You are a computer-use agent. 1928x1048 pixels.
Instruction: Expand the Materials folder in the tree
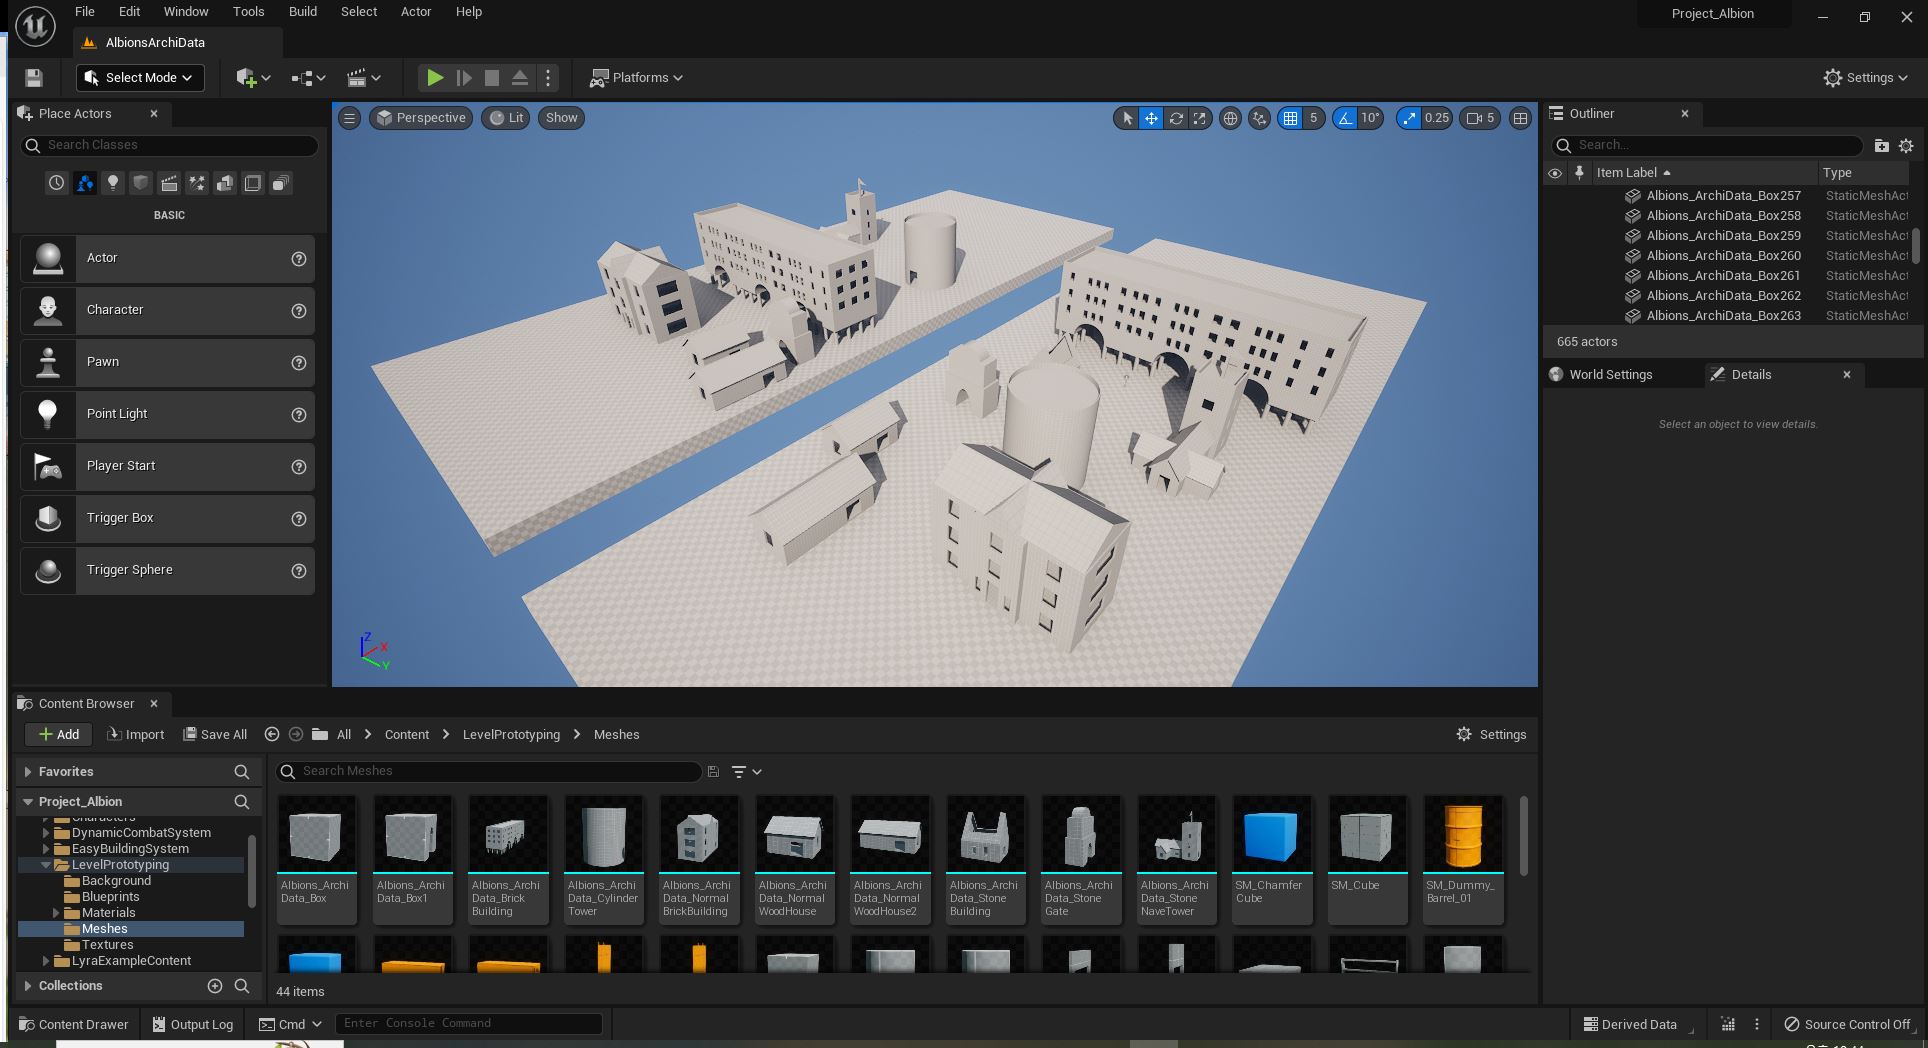coord(57,913)
